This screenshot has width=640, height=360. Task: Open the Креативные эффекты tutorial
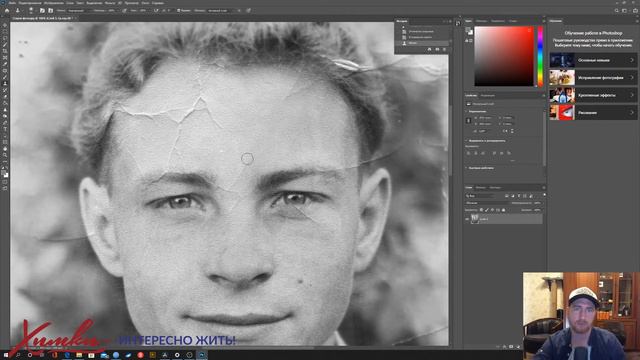tap(593, 95)
